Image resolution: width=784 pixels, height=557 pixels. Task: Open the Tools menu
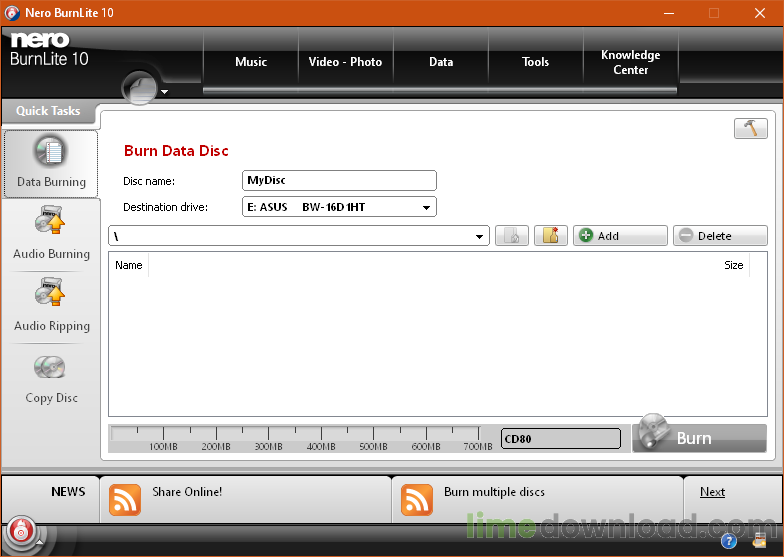[x=536, y=62]
